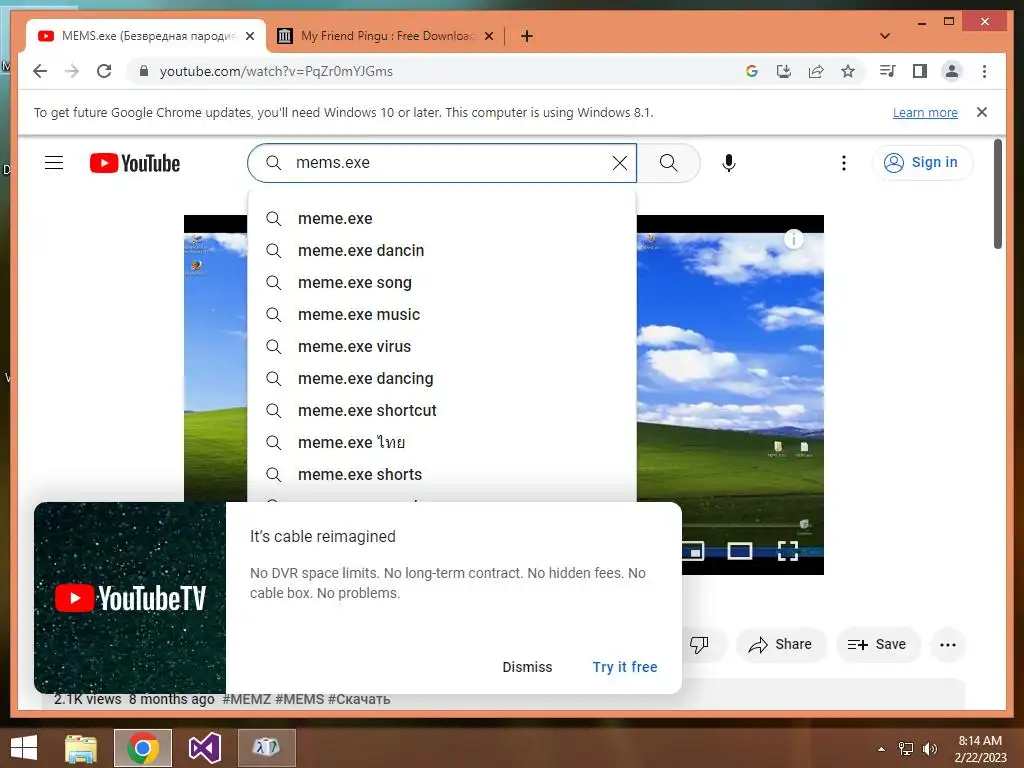Click the YouTube TV promo image
The height and width of the screenshot is (768, 1024).
point(130,598)
